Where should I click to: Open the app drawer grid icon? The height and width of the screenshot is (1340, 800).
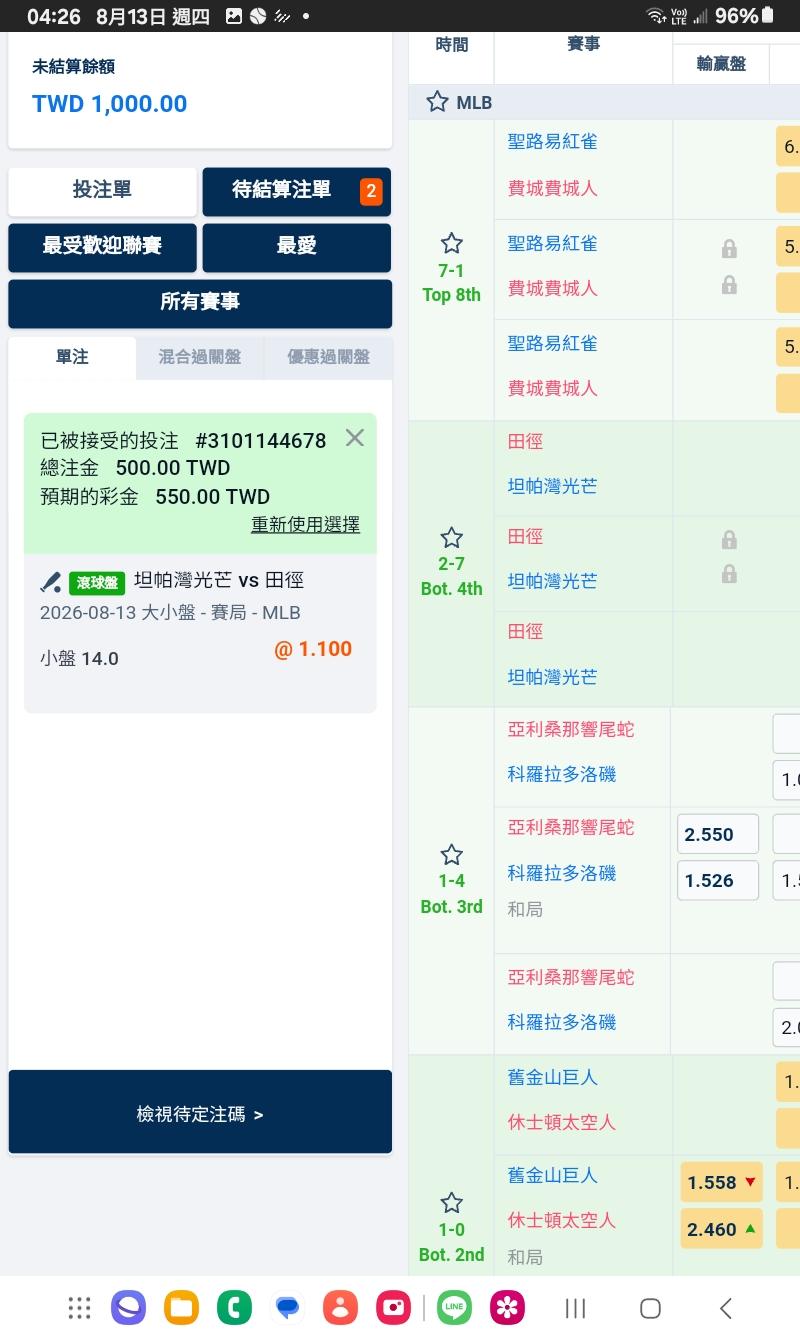pyautogui.click(x=79, y=1307)
